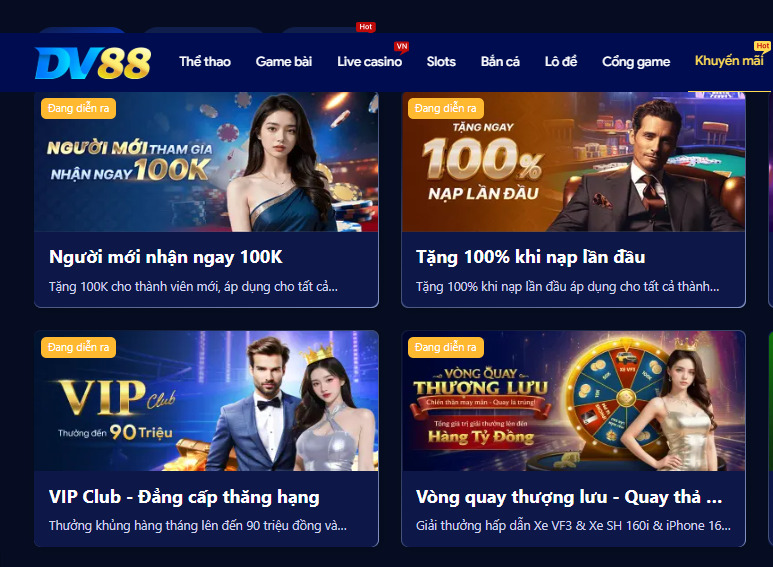Open the Game bài menu
Screen dimensions: 773x567
(283, 62)
